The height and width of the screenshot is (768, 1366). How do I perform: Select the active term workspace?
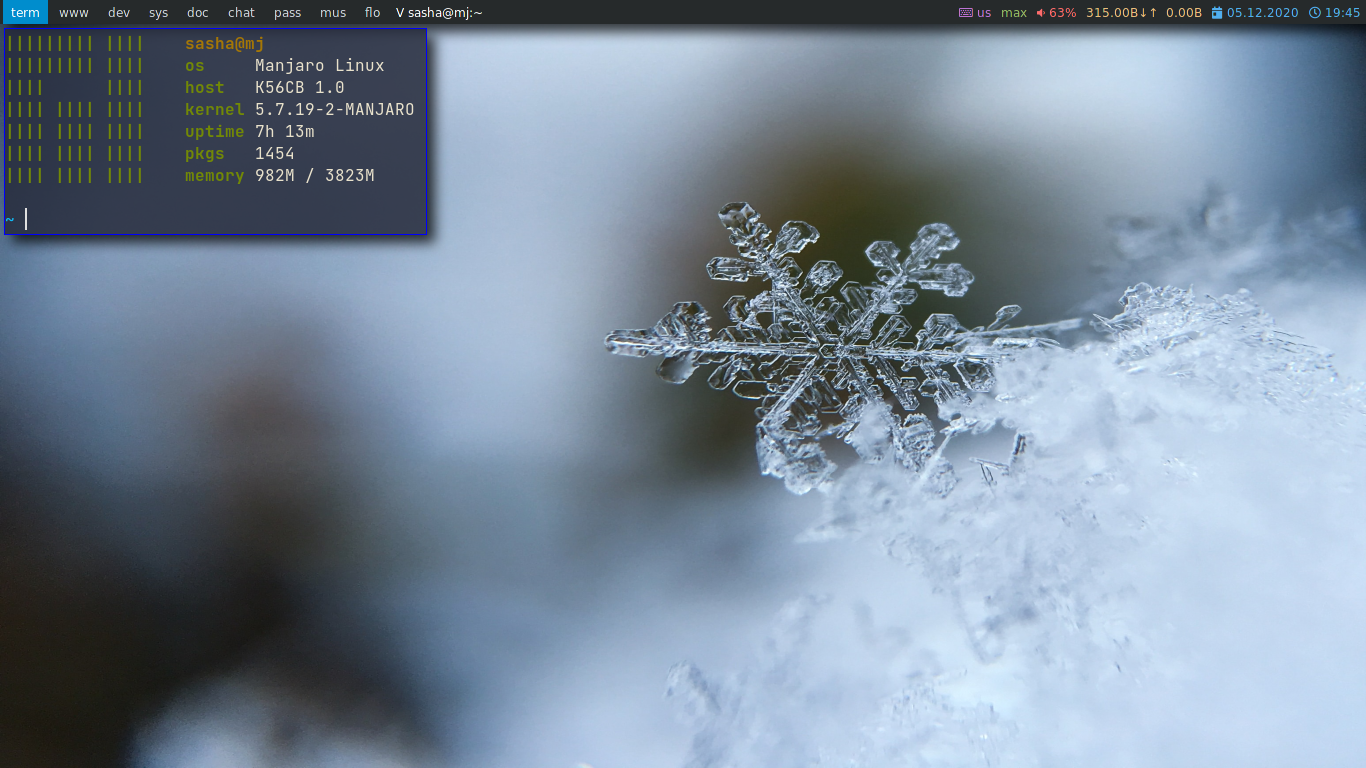24,12
